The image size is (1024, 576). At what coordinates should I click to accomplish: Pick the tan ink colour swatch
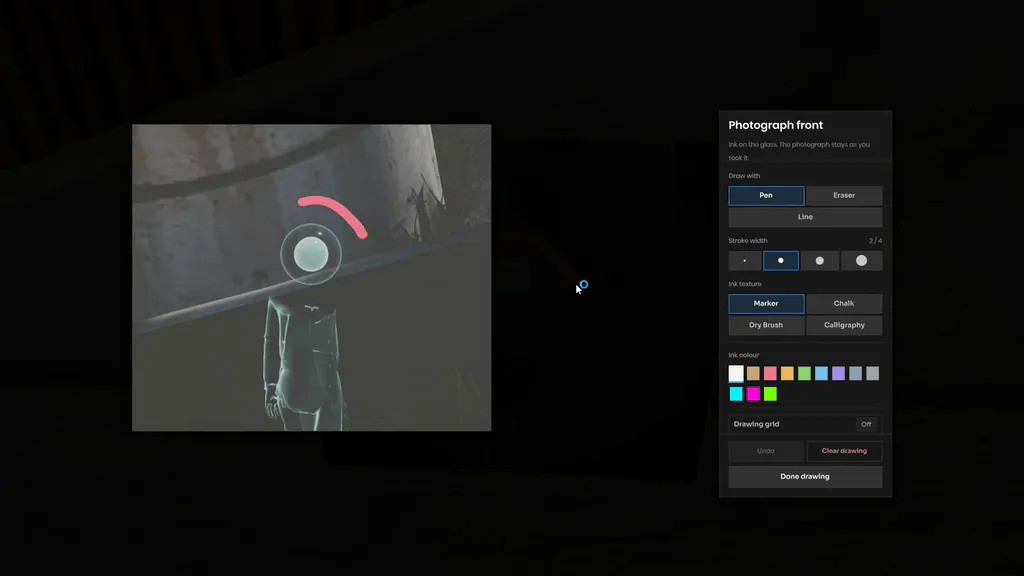click(753, 374)
